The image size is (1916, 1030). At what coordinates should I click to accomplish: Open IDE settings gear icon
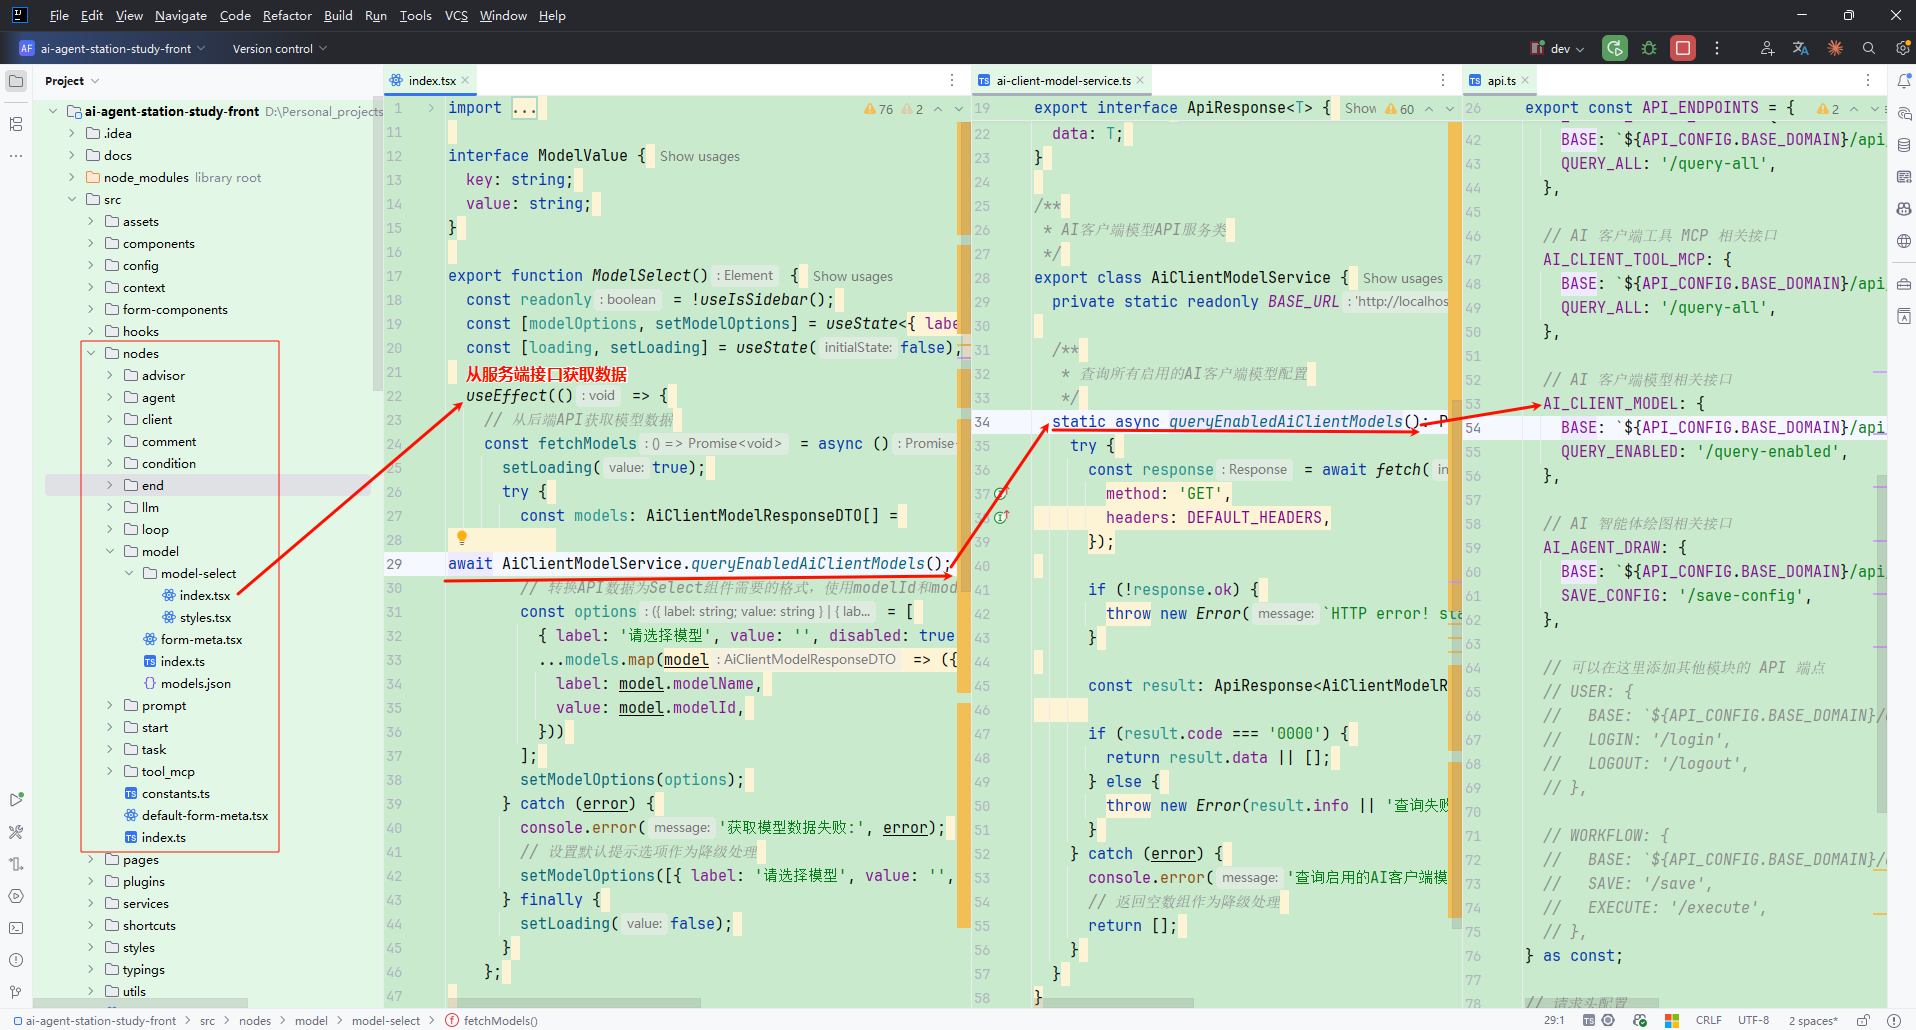coord(1902,48)
